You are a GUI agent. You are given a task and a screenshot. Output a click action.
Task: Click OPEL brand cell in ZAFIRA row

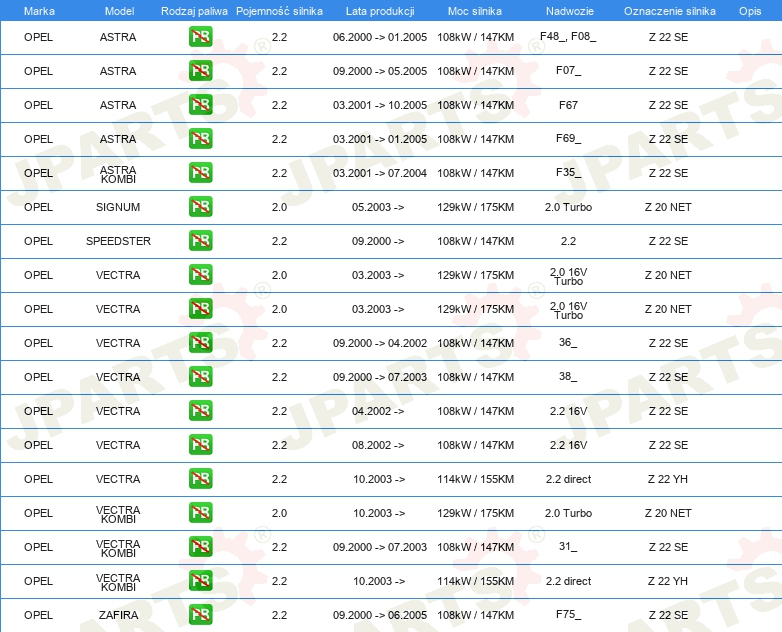(x=38, y=615)
